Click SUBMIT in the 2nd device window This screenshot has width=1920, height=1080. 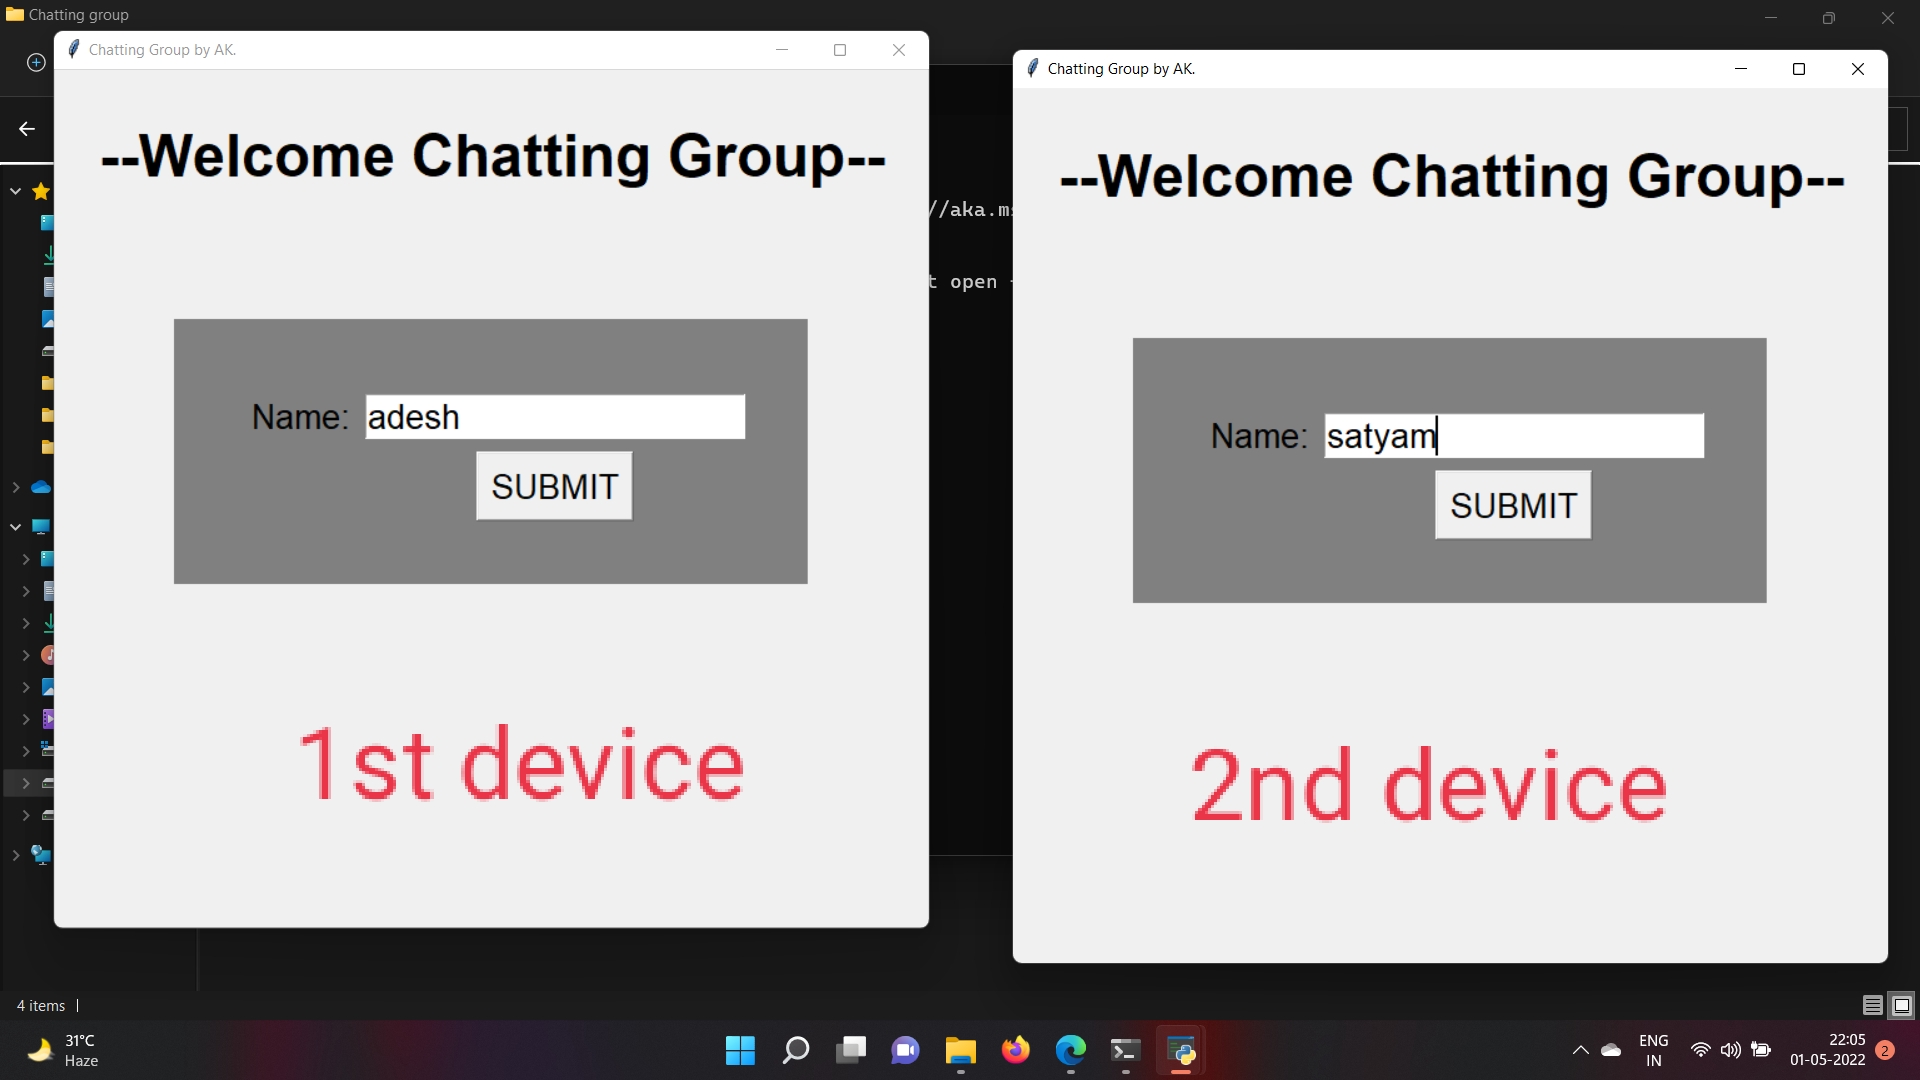[x=1512, y=505]
